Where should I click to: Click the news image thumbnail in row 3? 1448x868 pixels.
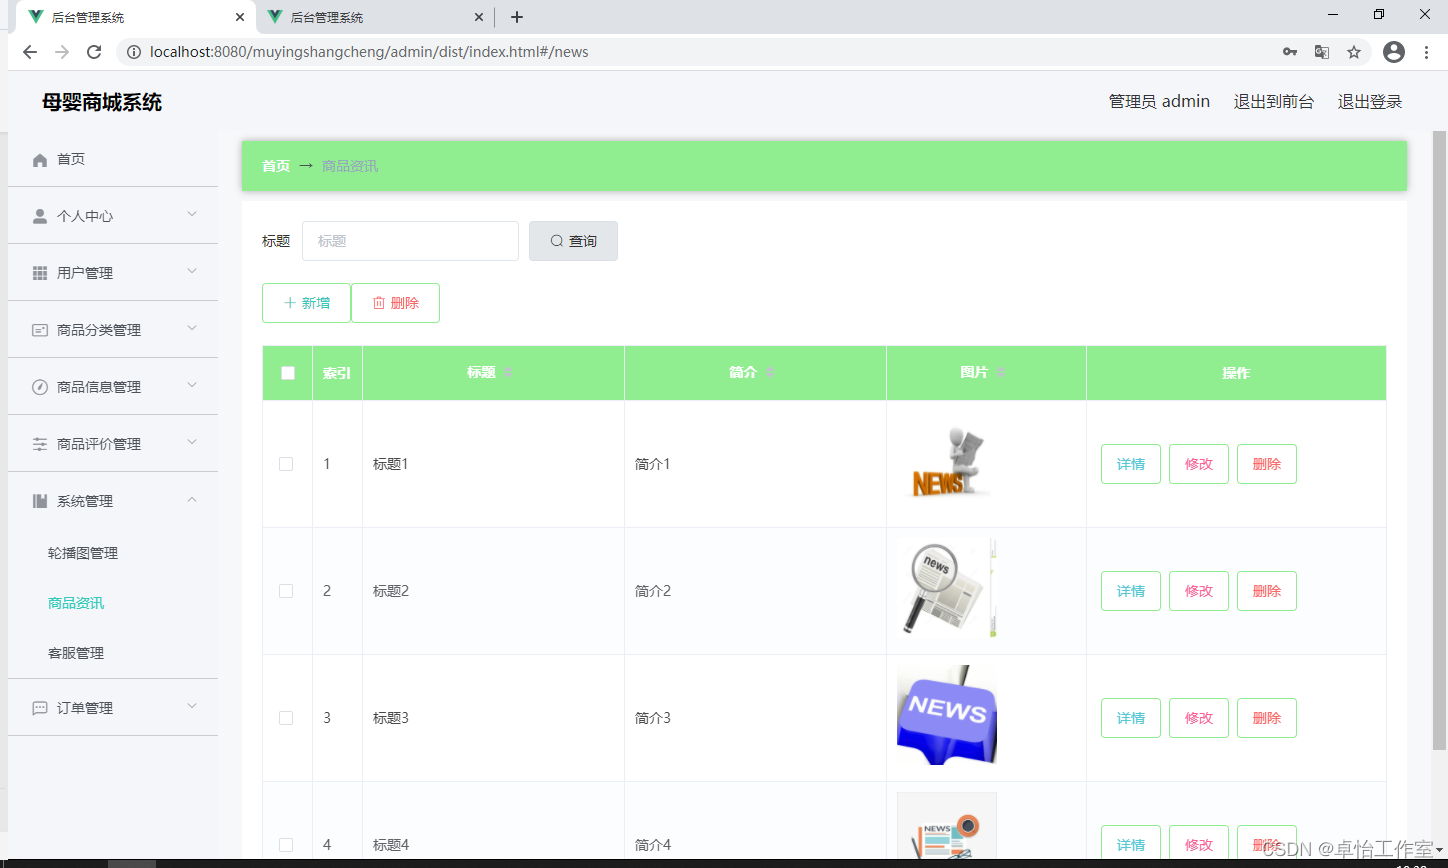946,715
